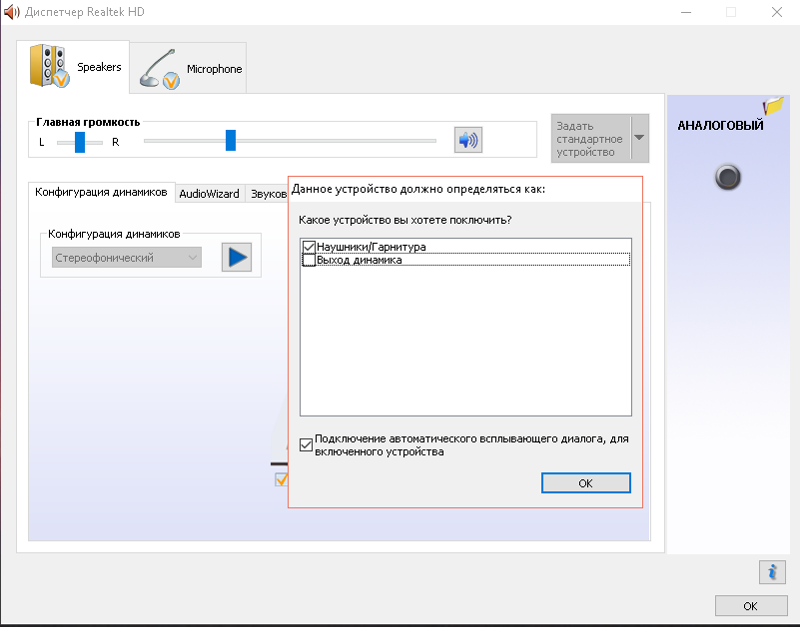Viewport: 800px width, 627px height.
Task: Click the 'АНАЛОГОВЫЙ' panel heading
Action: tap(720, 126)
